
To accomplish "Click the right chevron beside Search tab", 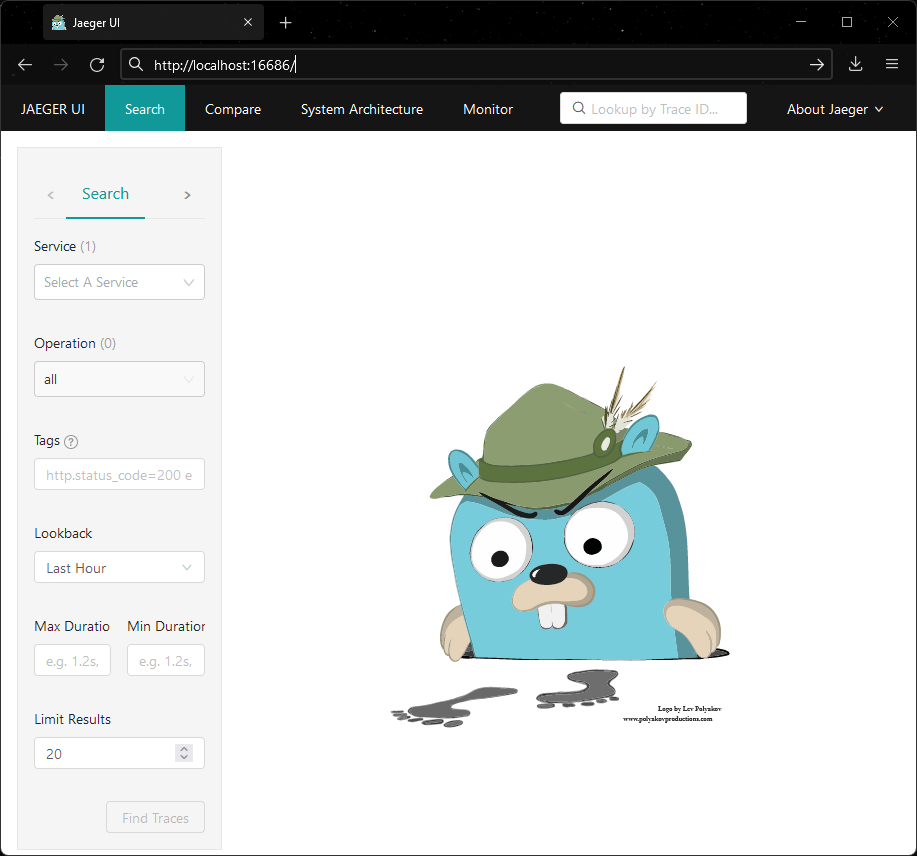I will tap(187, 195).
